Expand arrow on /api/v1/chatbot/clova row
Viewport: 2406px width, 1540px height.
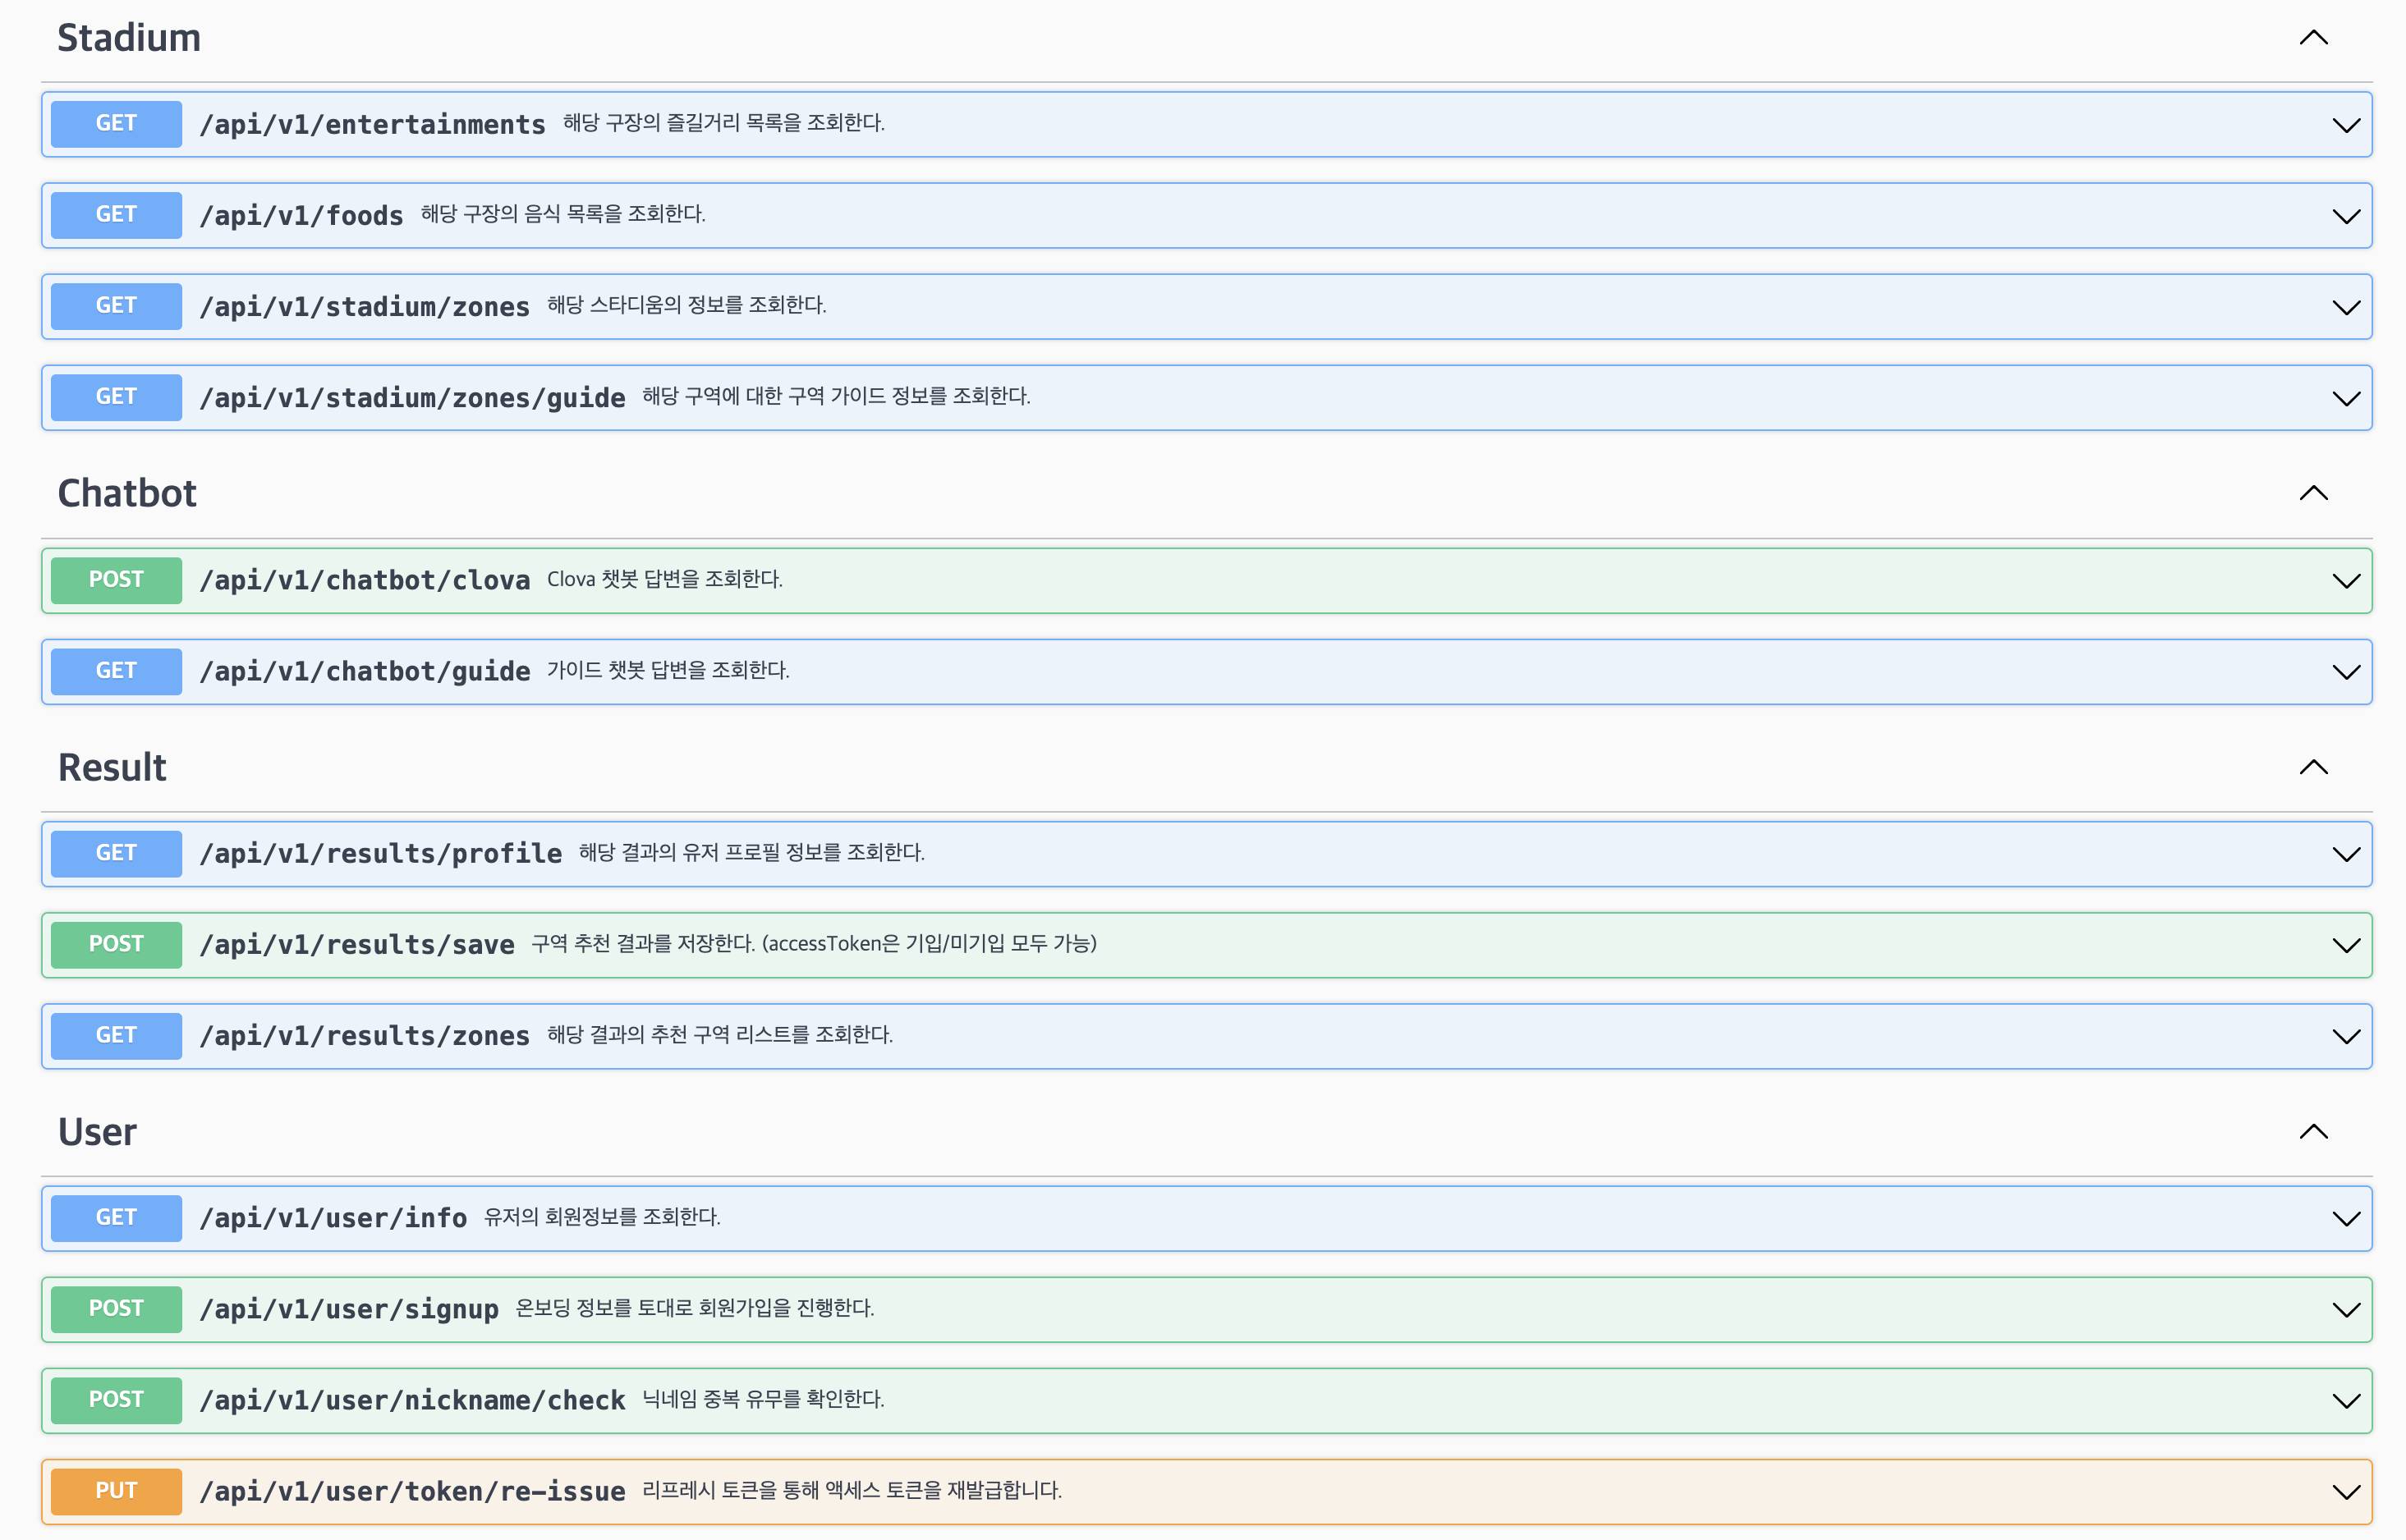pos(2345,581)
